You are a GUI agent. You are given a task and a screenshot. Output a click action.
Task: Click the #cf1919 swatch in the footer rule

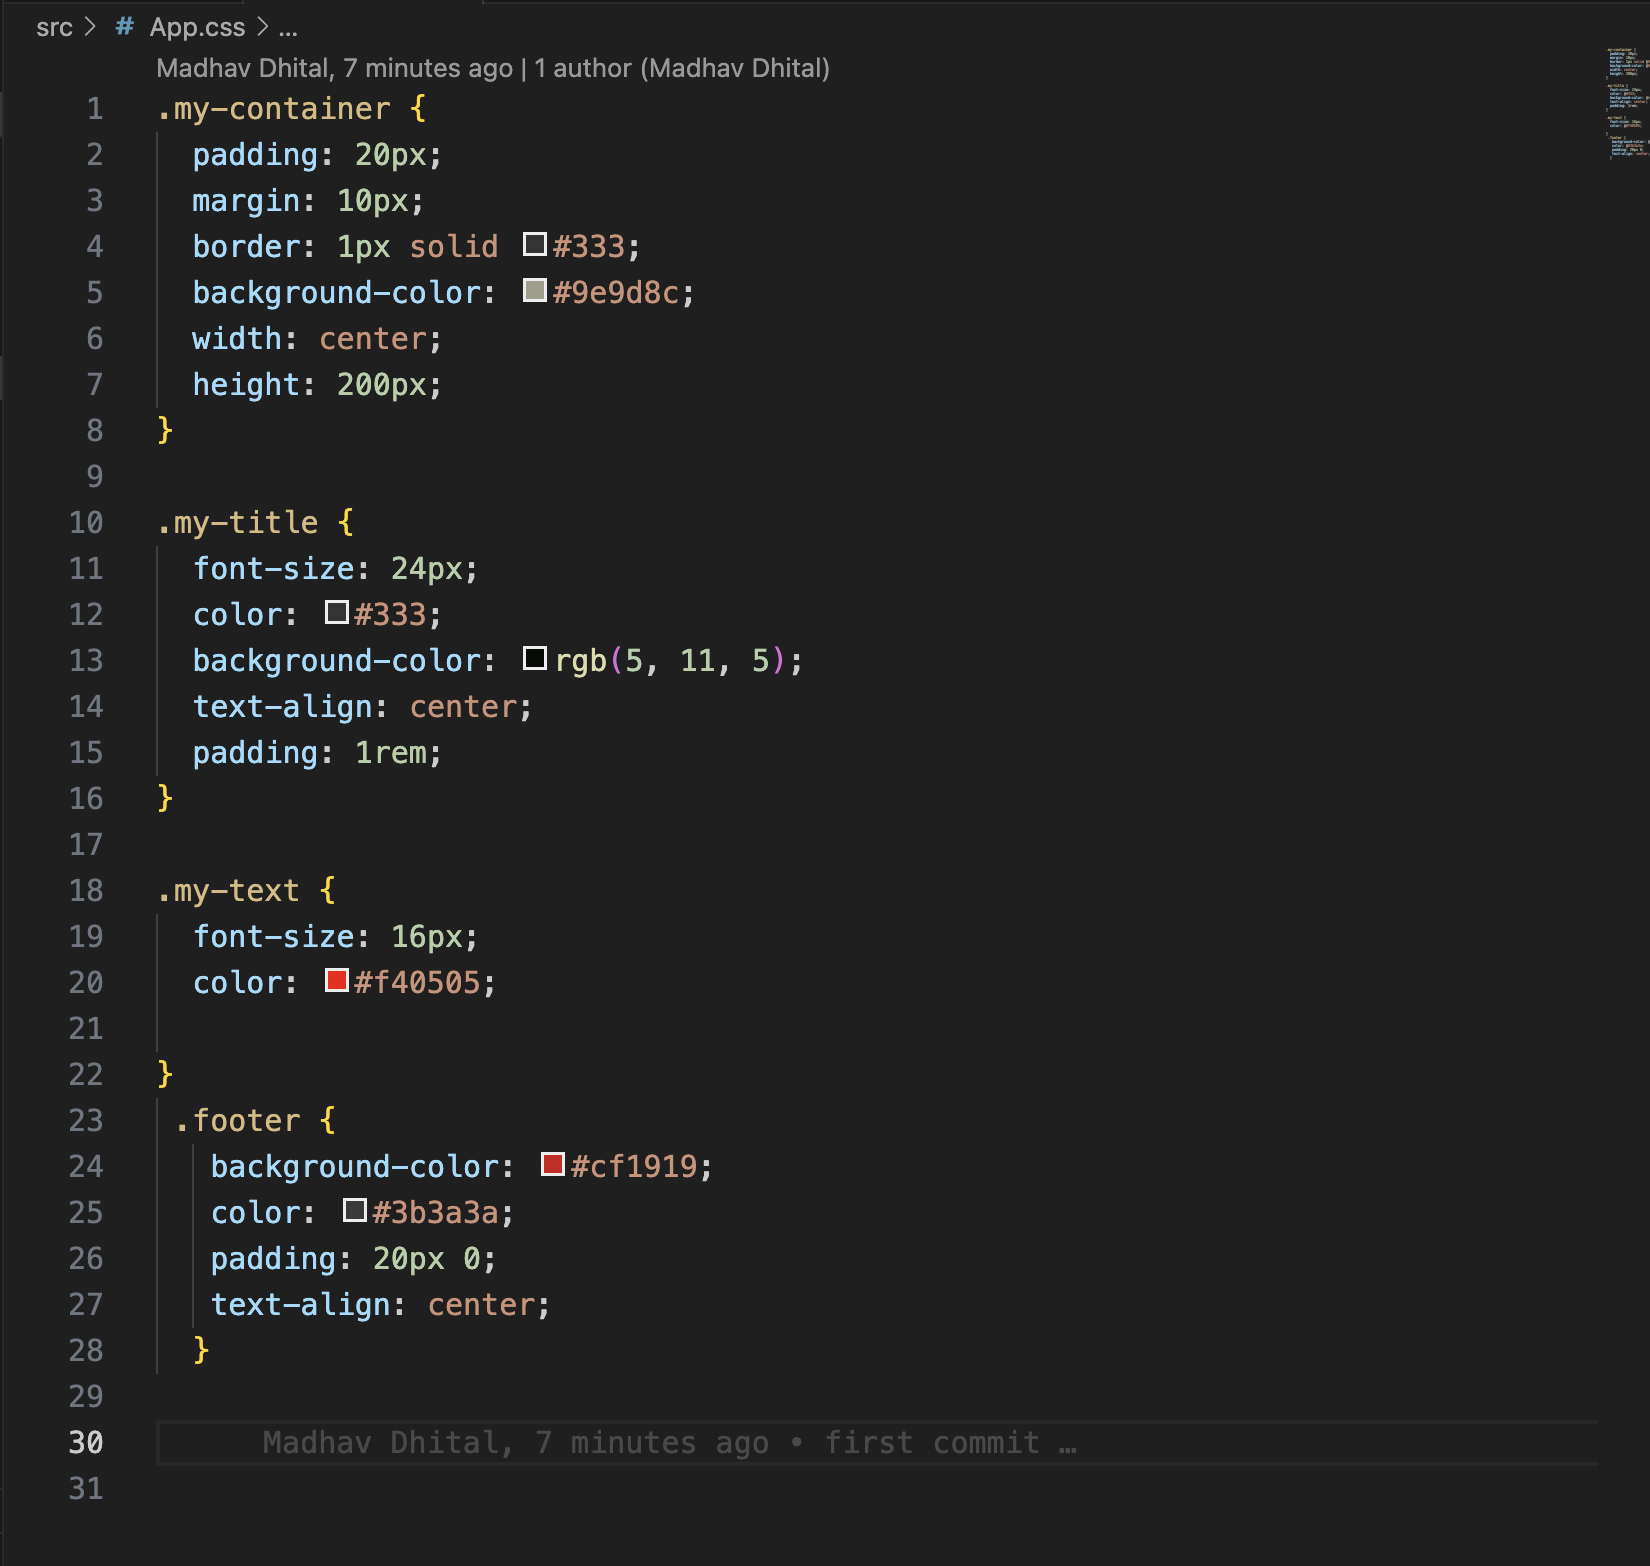click(x=552, y=1163)
